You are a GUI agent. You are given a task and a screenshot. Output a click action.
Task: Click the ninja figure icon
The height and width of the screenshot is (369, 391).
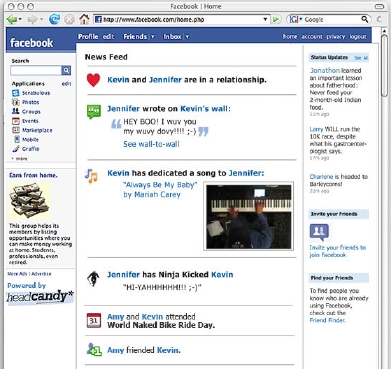pyautogui.click(x=93, y=279)
